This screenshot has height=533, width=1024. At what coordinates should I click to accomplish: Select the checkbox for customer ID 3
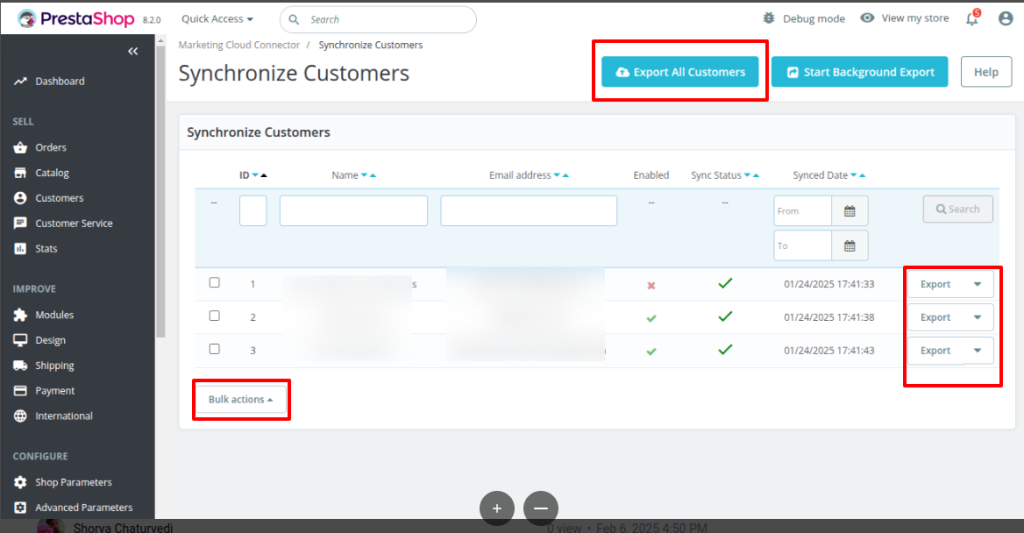(214, 349)
